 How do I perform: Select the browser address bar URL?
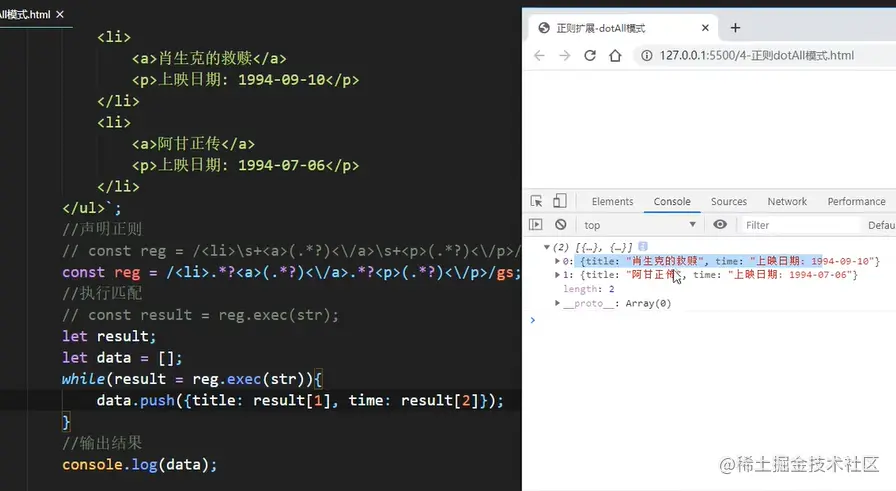pyautogui.click(x=757, y=55)
